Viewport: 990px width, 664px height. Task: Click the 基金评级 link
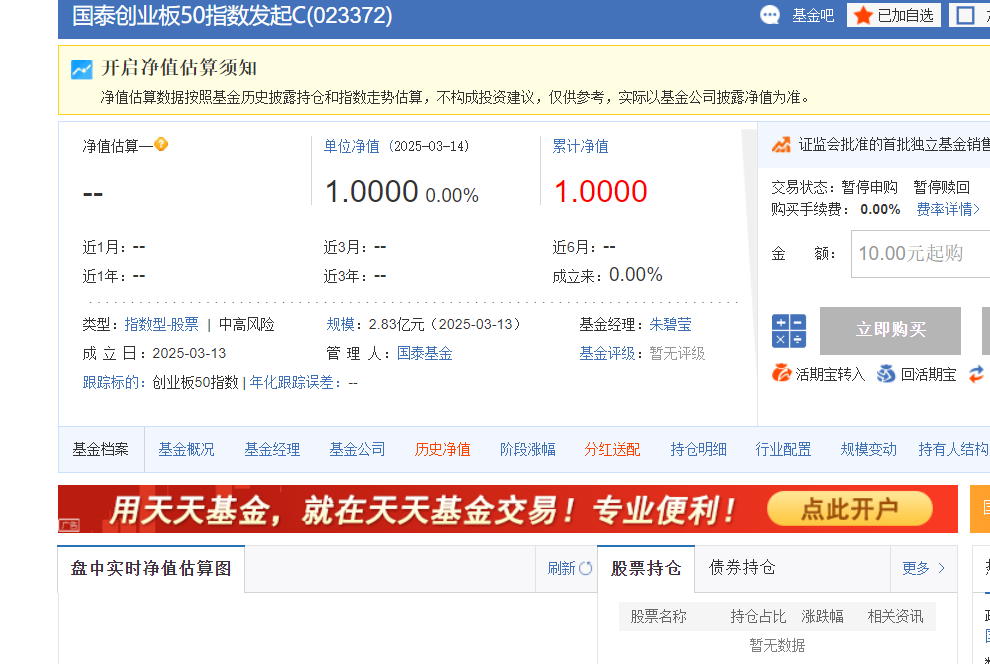[607, 353]
